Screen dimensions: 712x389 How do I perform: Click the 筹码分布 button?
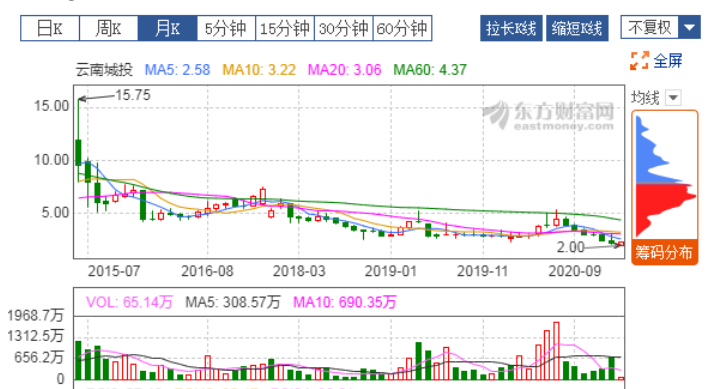[664, 252]
